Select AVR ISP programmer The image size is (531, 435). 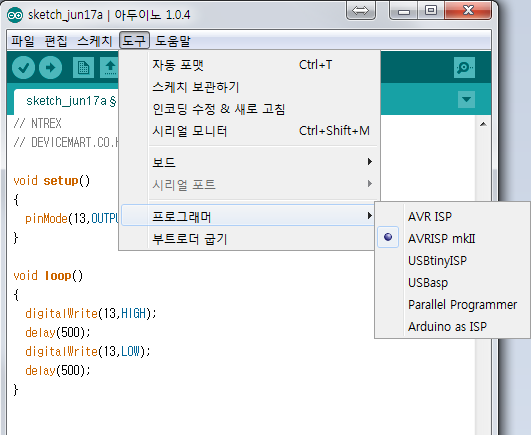point(453,216)
